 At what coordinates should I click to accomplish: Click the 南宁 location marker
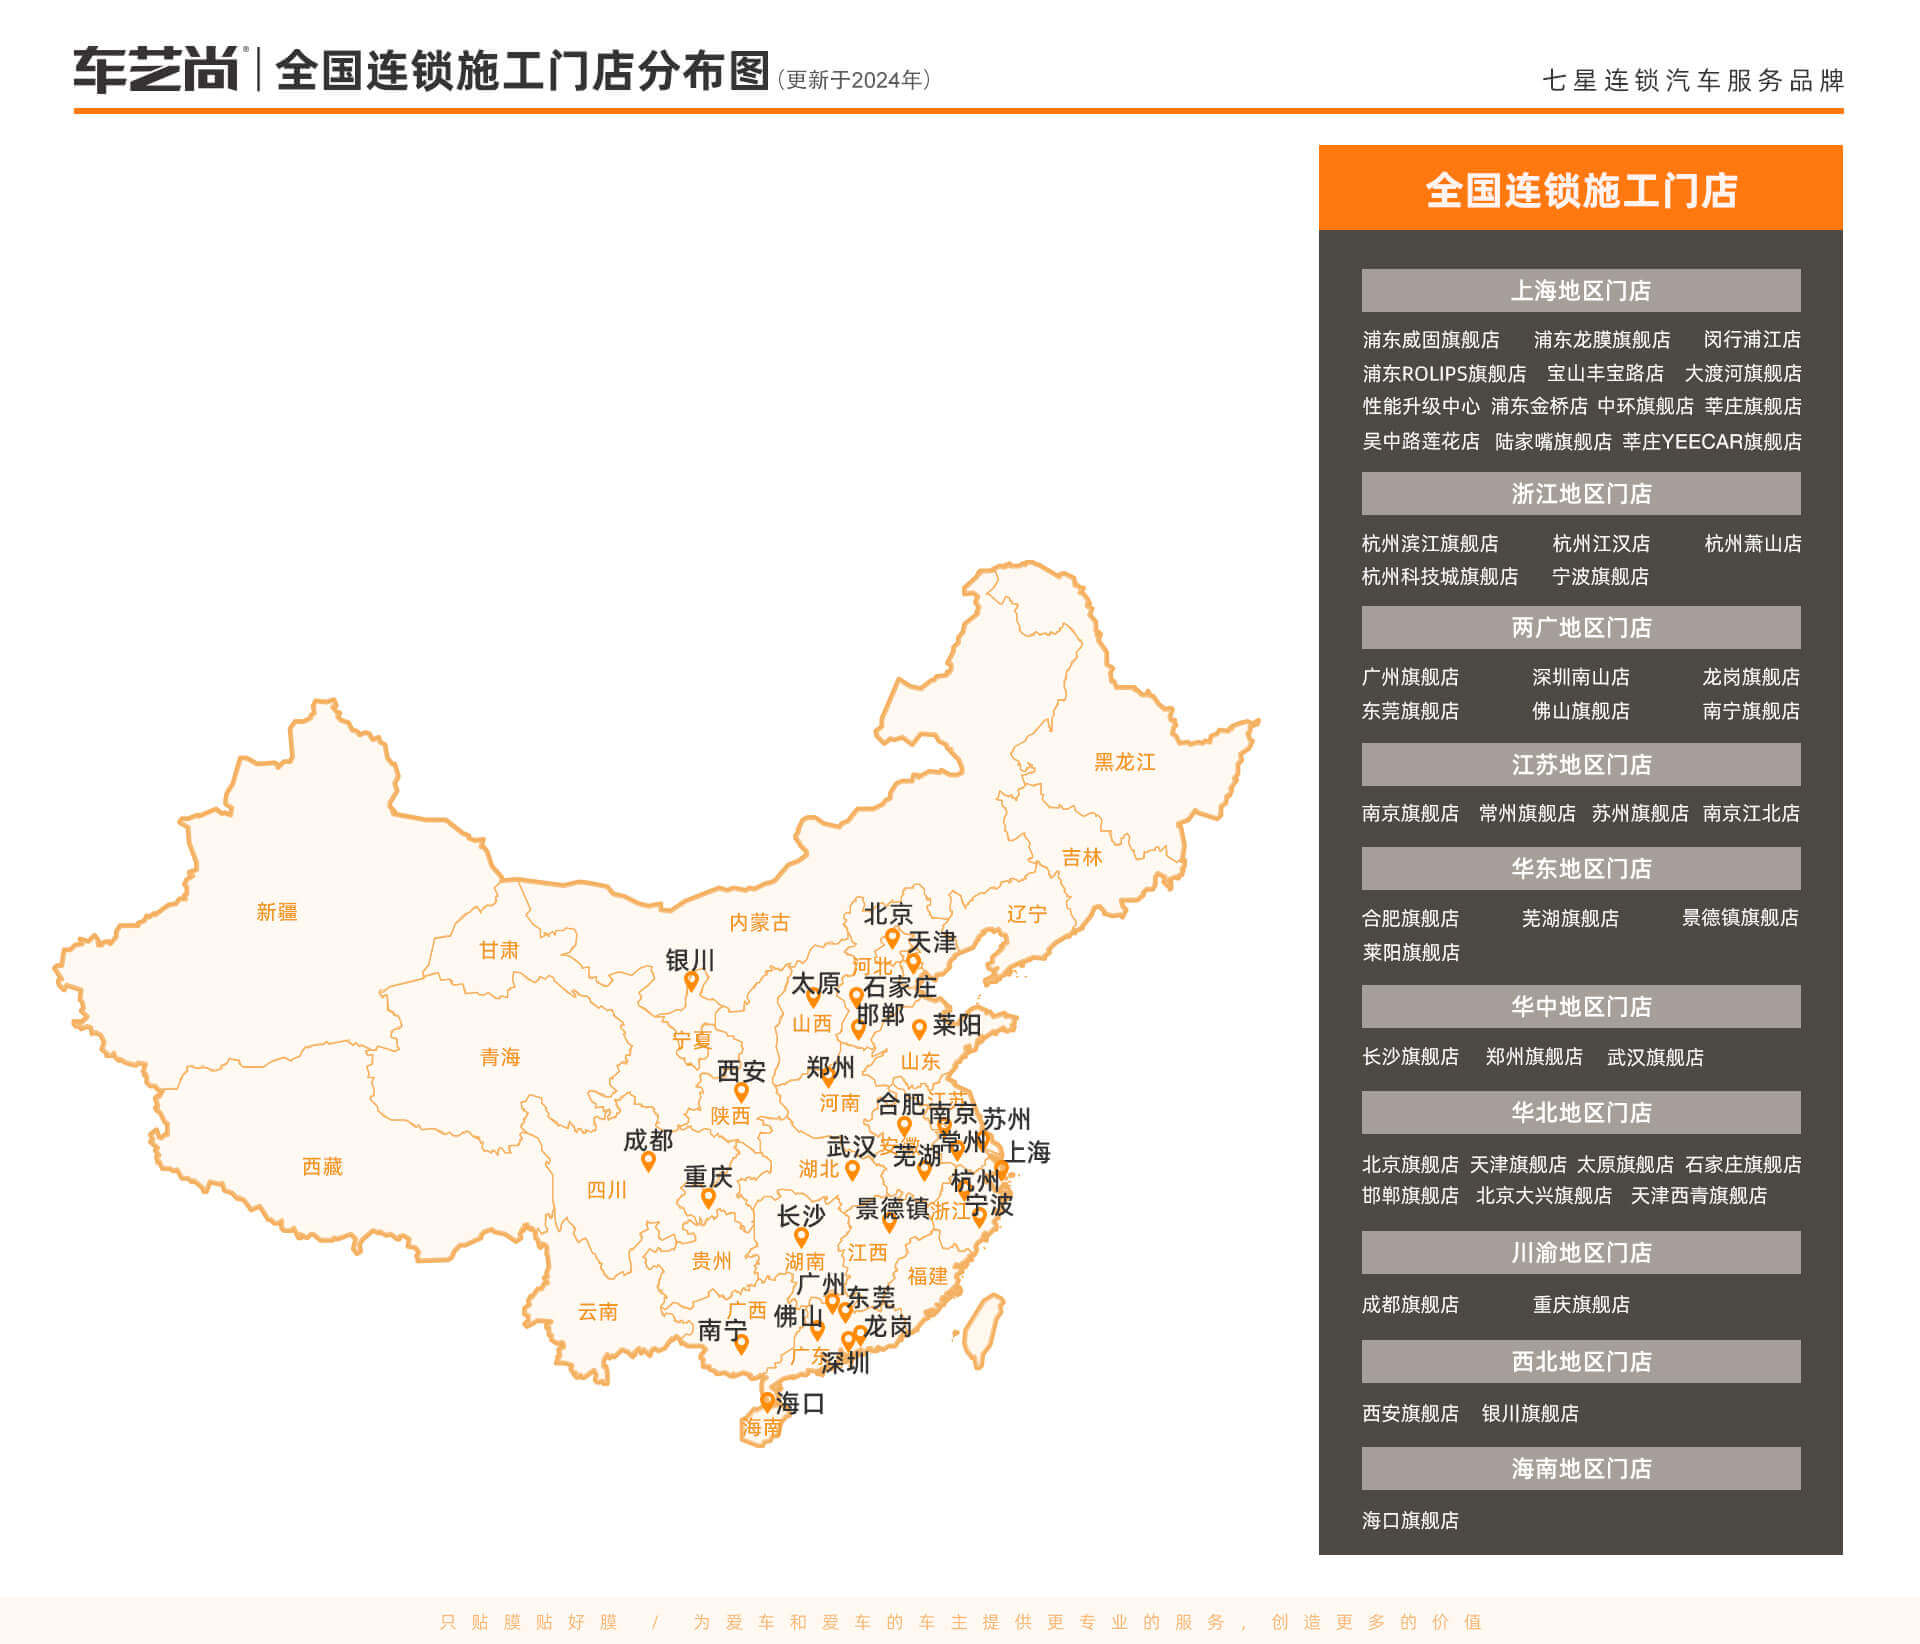pyautogui.click(x=741, y=1343)
